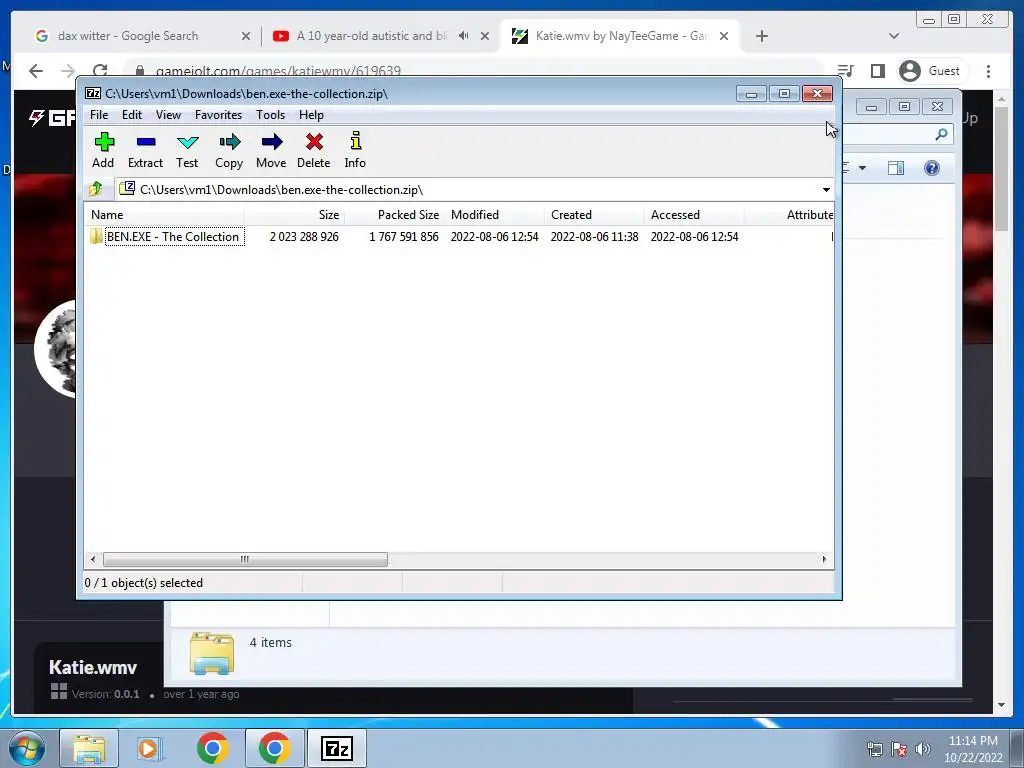Toggle the Explorer preview pane icon
The width and height of the screenshot is (1024, 768).
(896, 168)
